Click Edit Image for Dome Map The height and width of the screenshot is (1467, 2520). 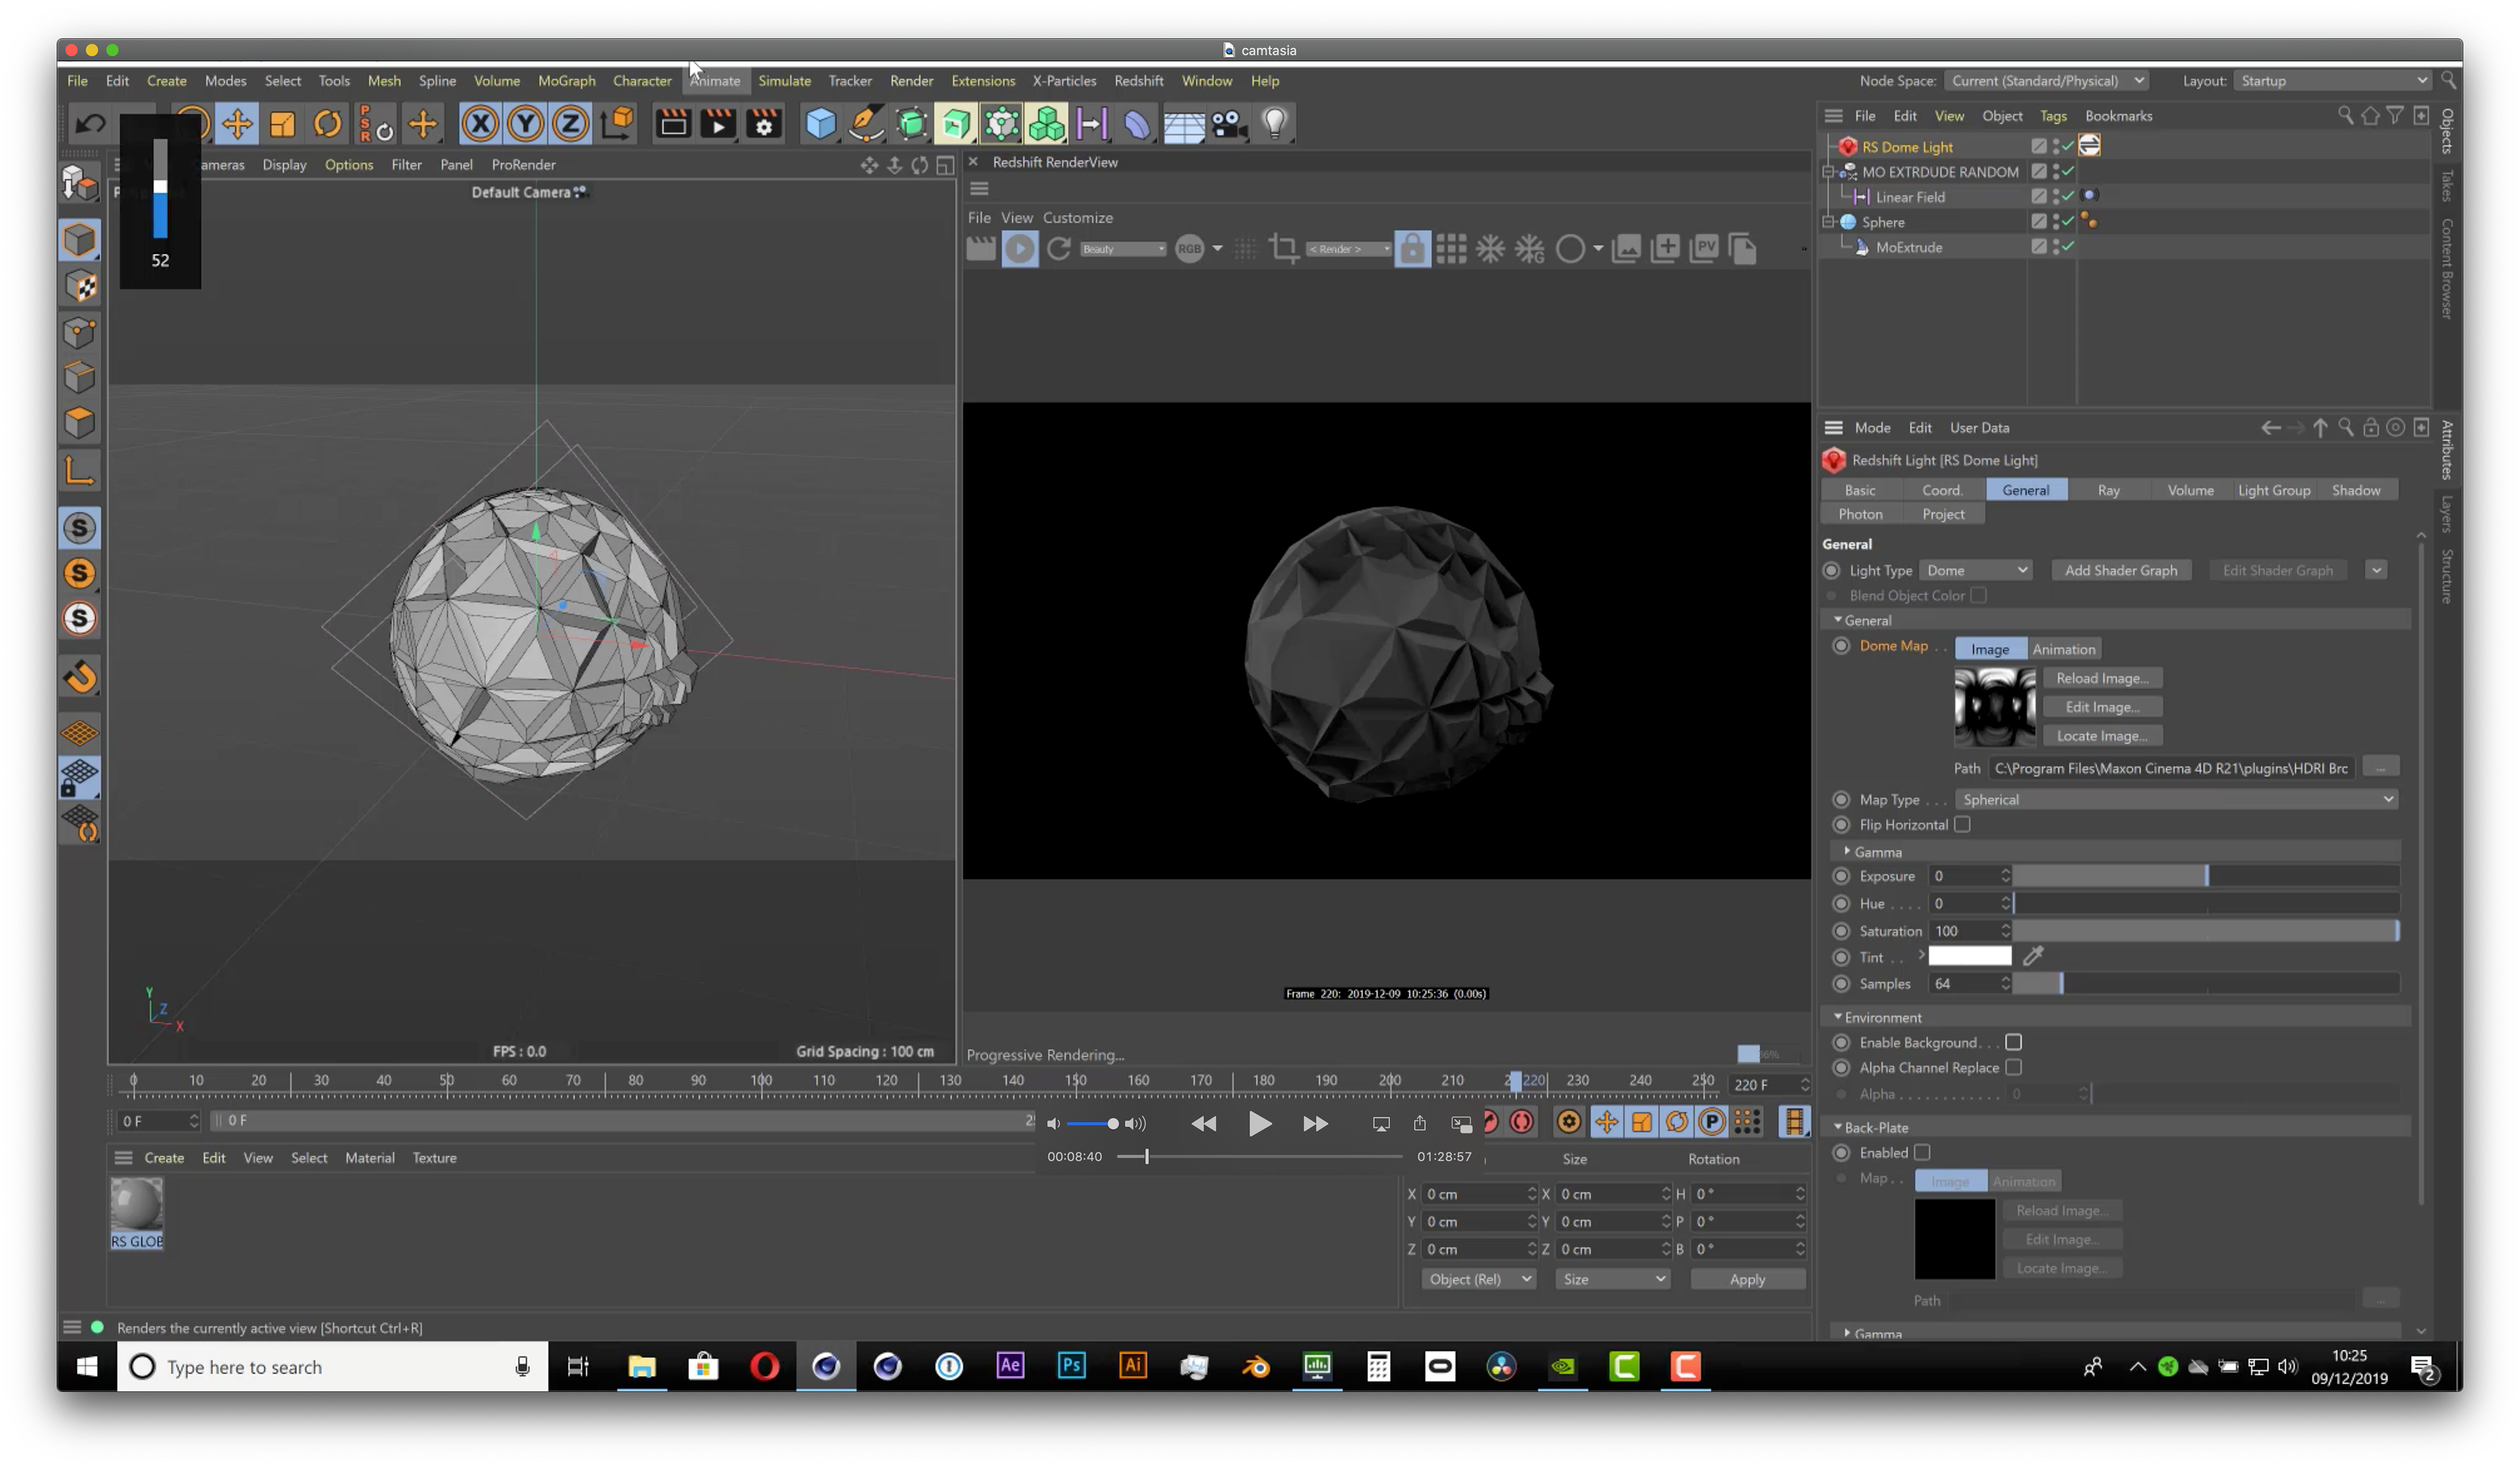point(2102,707)
